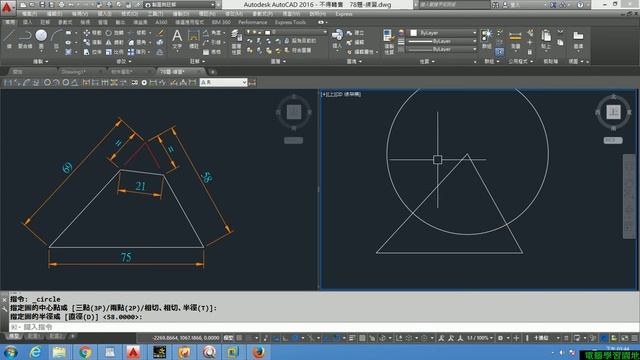Screen dimensions: 640x360
Task: Open the Express menu in menu bar
Action: [x=344, y=14]
